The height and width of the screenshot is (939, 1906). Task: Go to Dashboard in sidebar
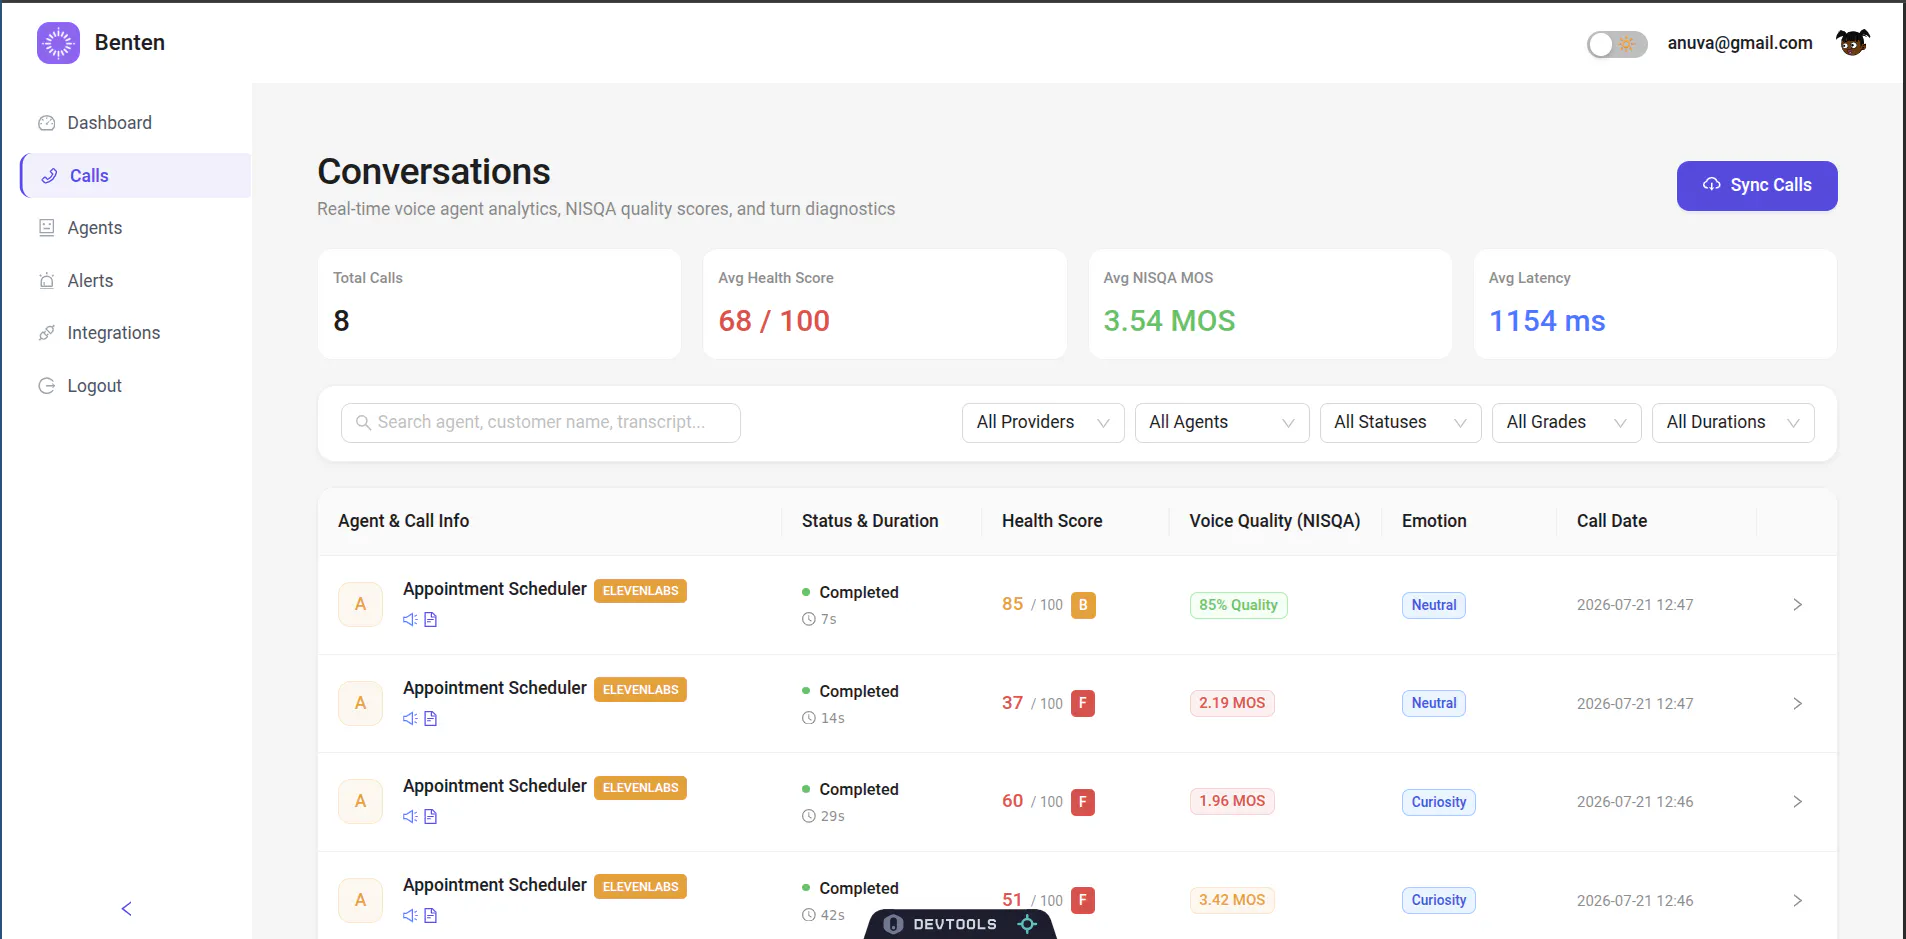(110, 123)
